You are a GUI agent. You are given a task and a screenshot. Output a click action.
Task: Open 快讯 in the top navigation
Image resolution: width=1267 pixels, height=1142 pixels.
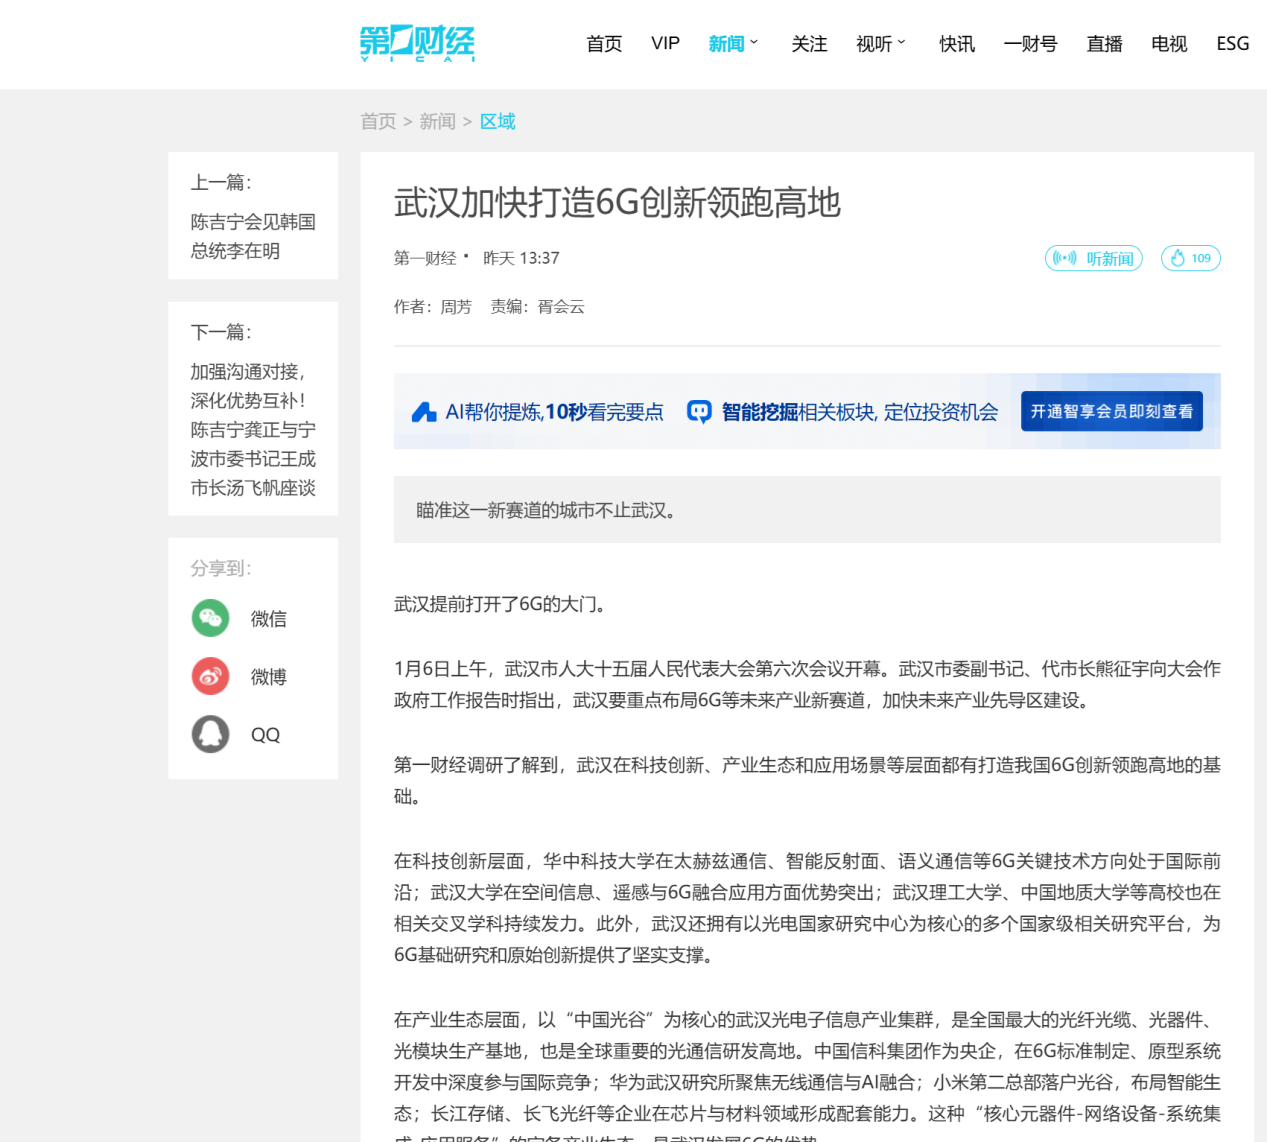point(957,44)
